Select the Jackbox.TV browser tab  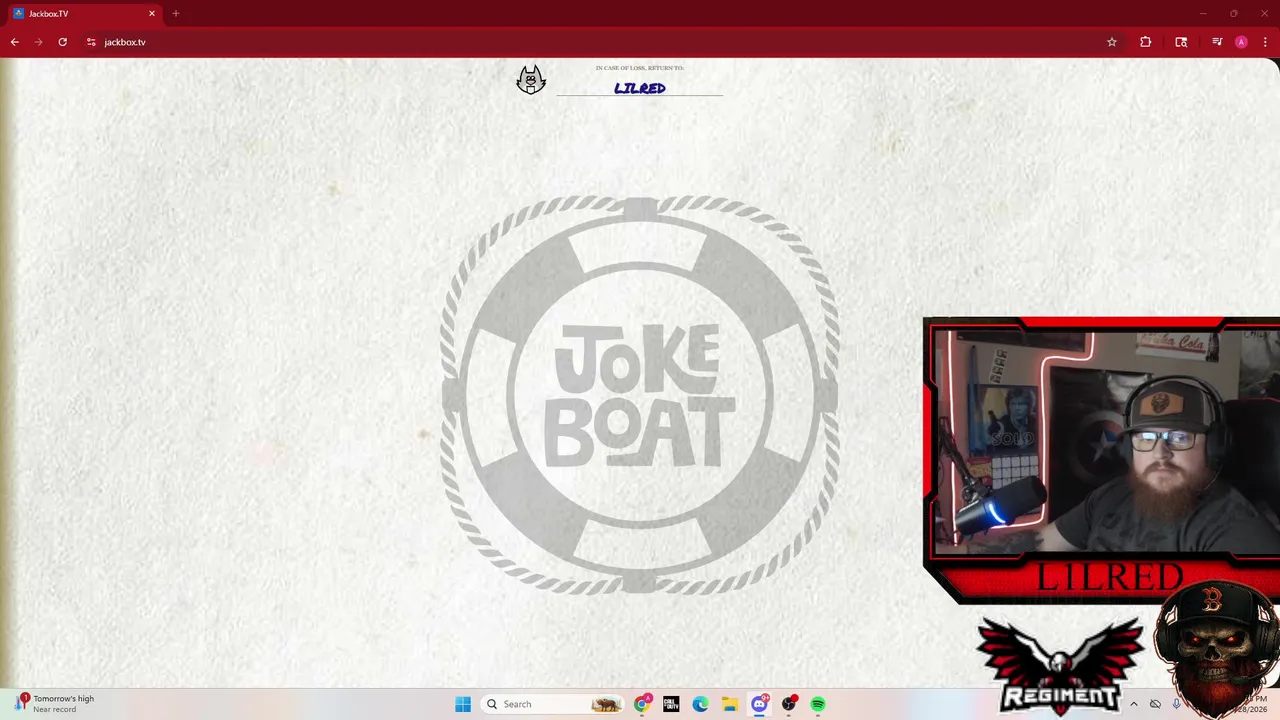pos(84,14)
